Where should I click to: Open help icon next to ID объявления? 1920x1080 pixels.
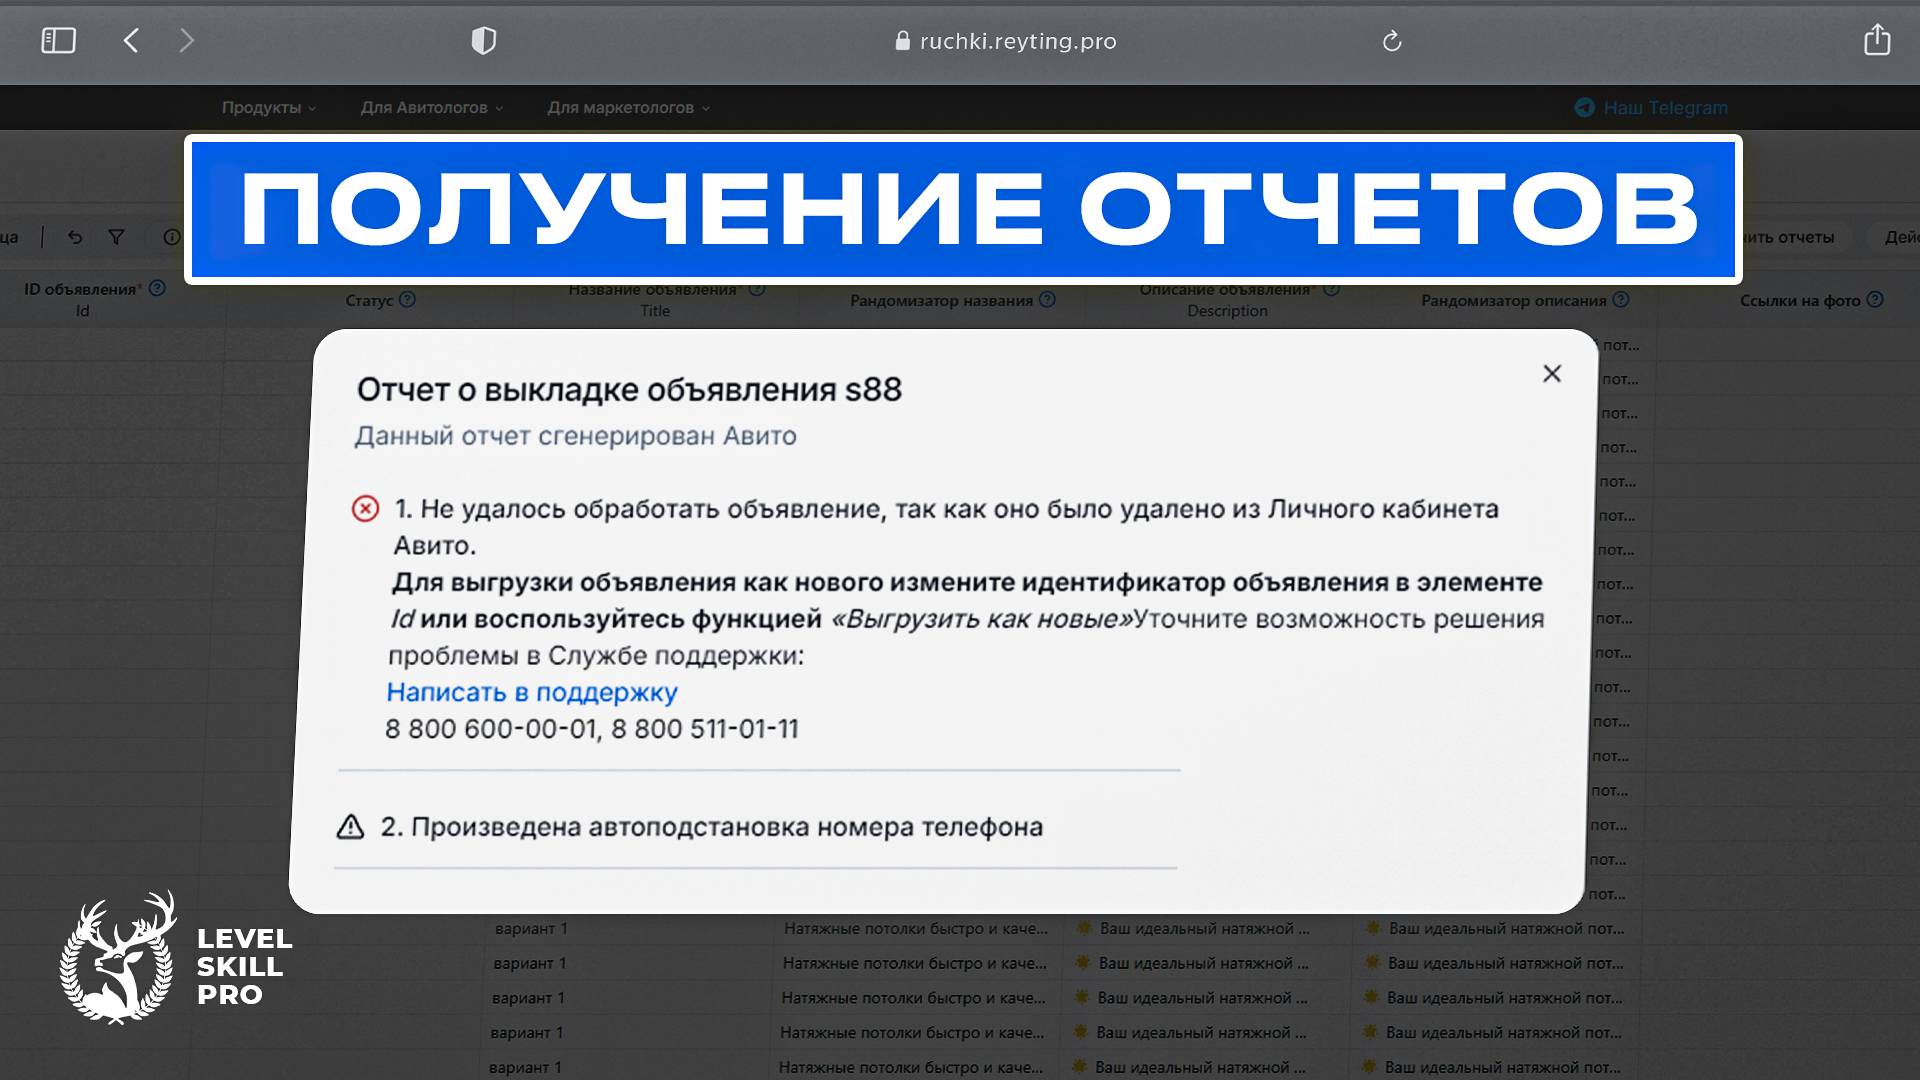point(157,288)
